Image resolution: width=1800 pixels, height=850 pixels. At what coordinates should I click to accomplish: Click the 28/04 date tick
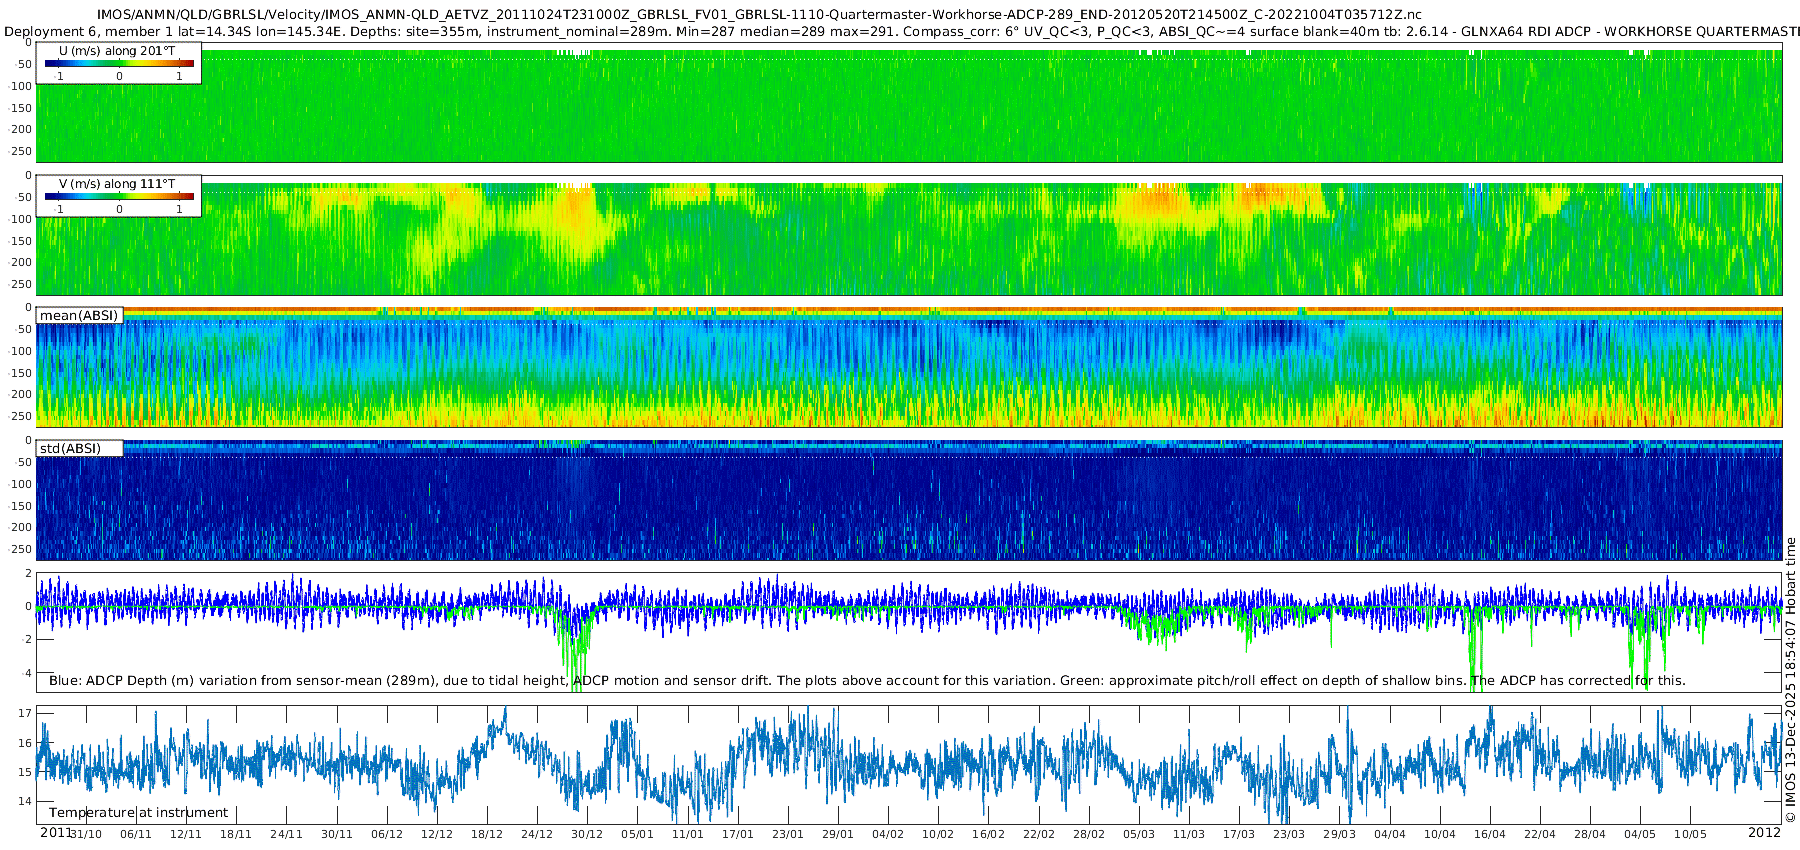click(1590, 834)
